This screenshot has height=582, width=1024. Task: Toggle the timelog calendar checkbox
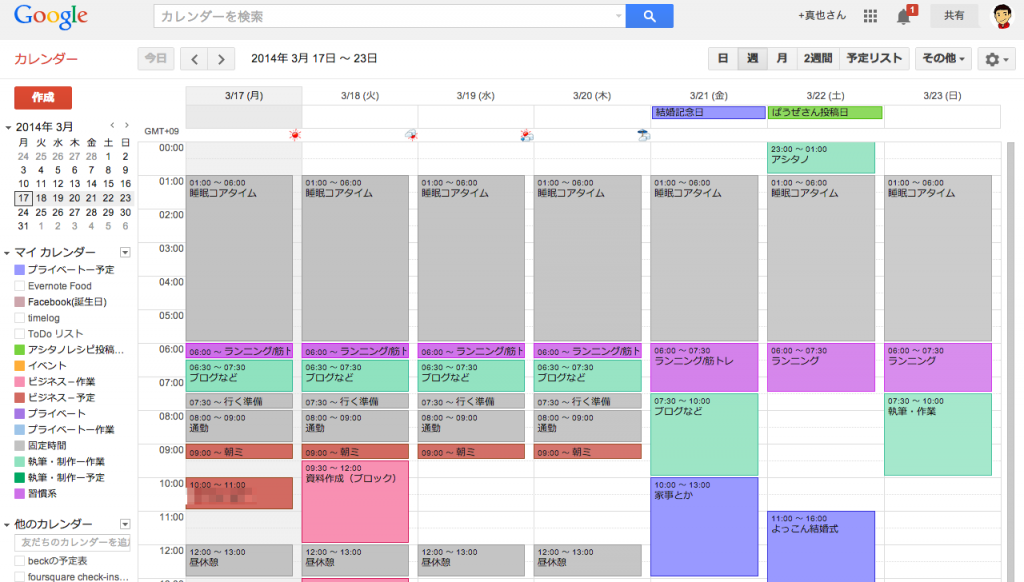pyautogui.click(x=20, y=318)
